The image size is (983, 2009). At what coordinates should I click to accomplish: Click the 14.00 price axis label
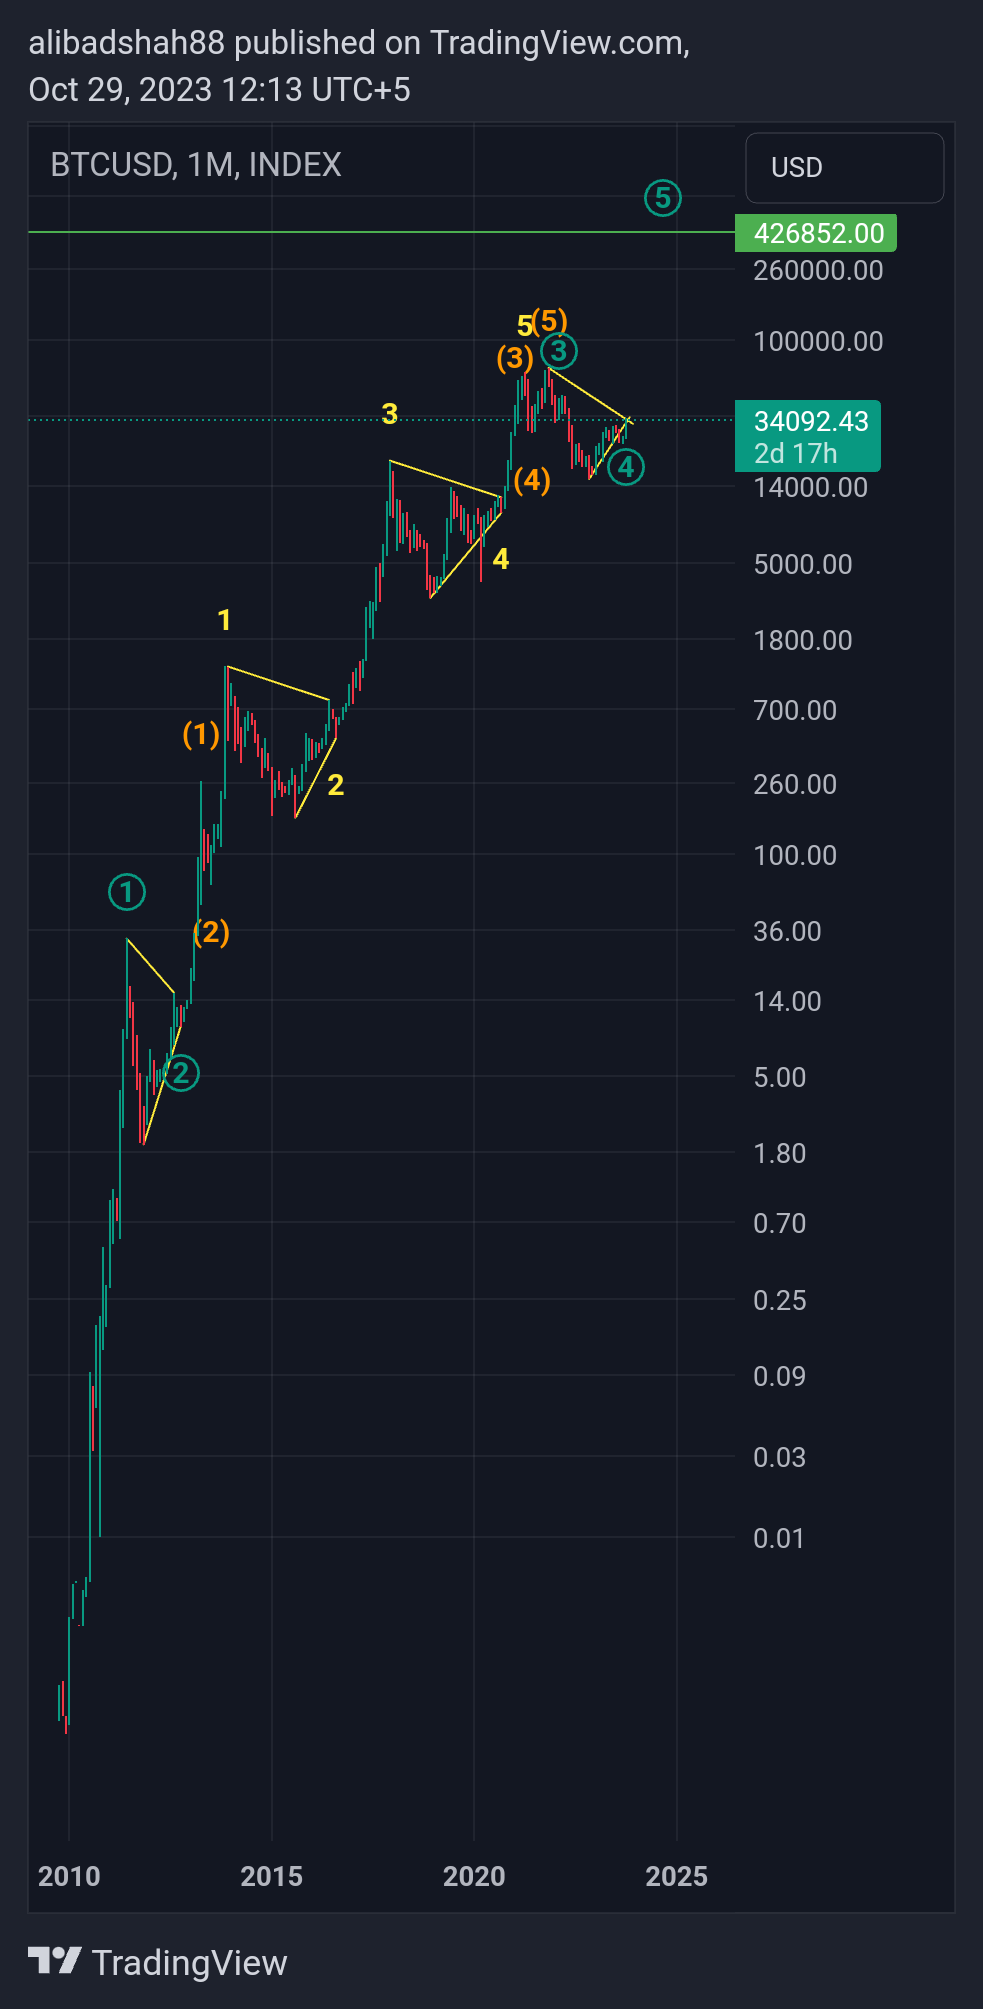coord(787,1001)
